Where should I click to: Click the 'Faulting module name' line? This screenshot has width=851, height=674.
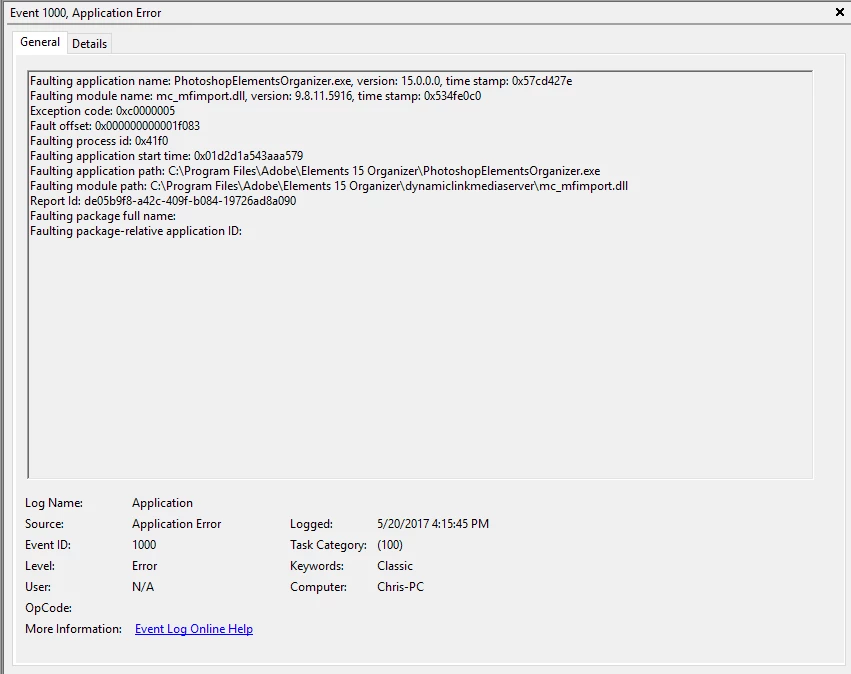coord(255,96)
